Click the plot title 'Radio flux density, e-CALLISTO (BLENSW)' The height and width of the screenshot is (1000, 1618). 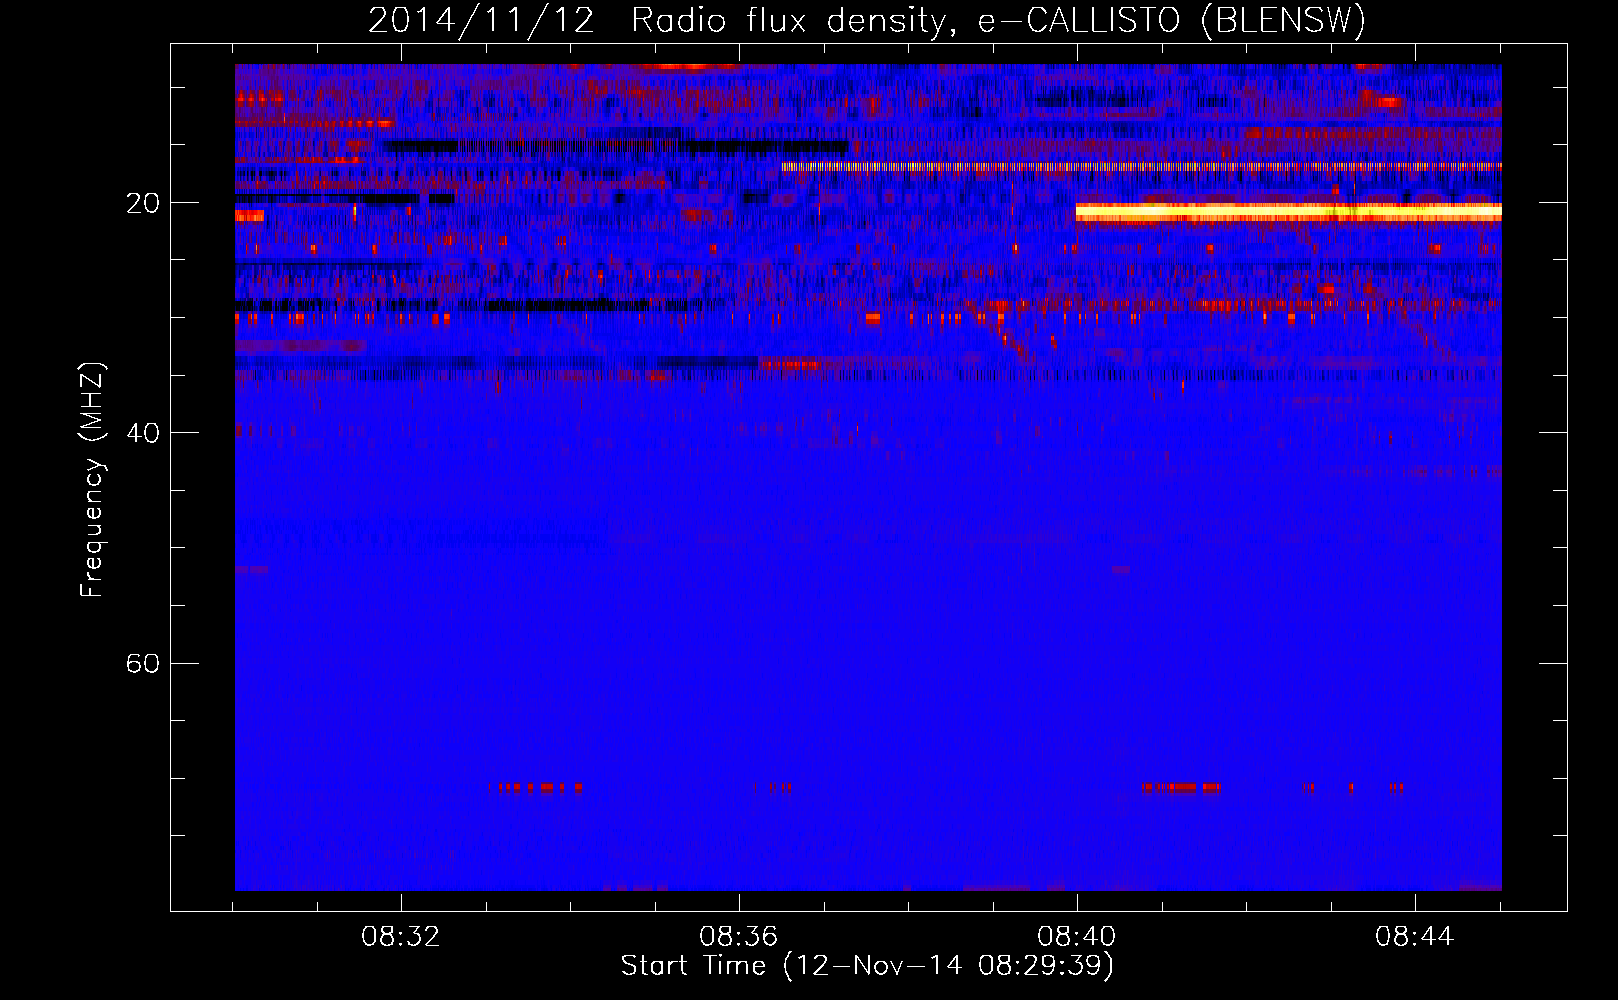point(998,20)
